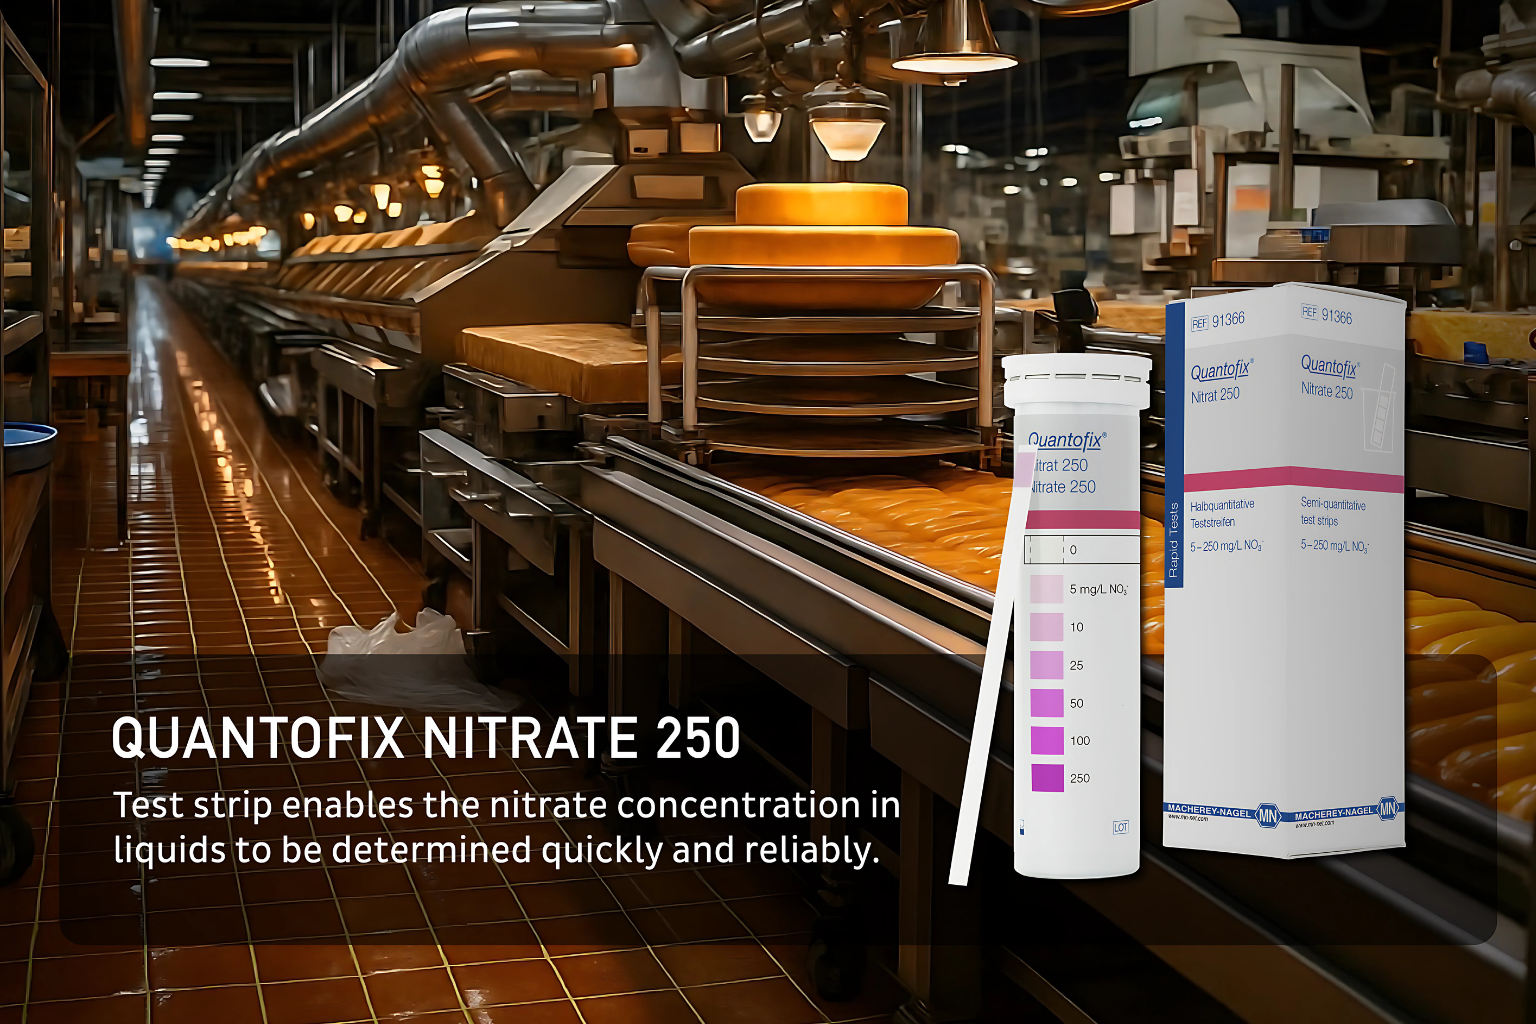Click the vertical "Rapid Tests" label on box

[1174, 541]
